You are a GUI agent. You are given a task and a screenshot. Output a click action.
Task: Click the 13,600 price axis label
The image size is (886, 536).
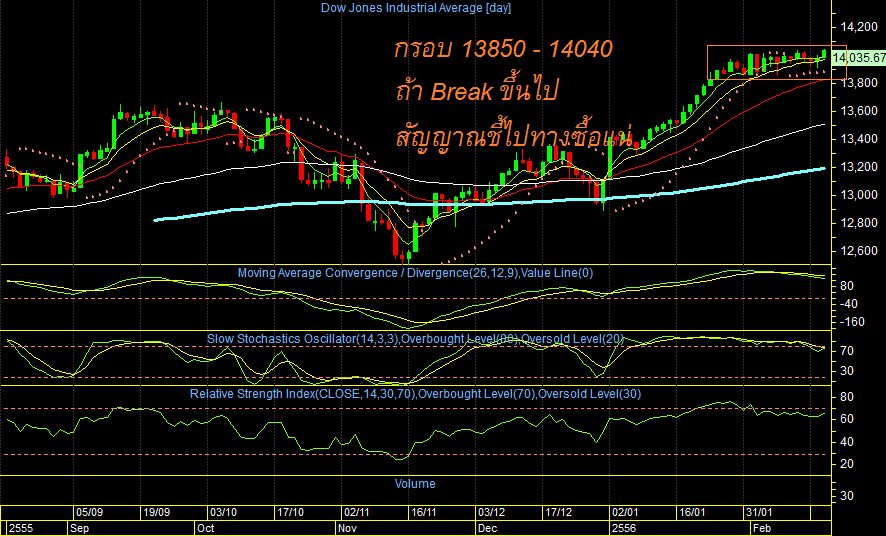(859, 111)
